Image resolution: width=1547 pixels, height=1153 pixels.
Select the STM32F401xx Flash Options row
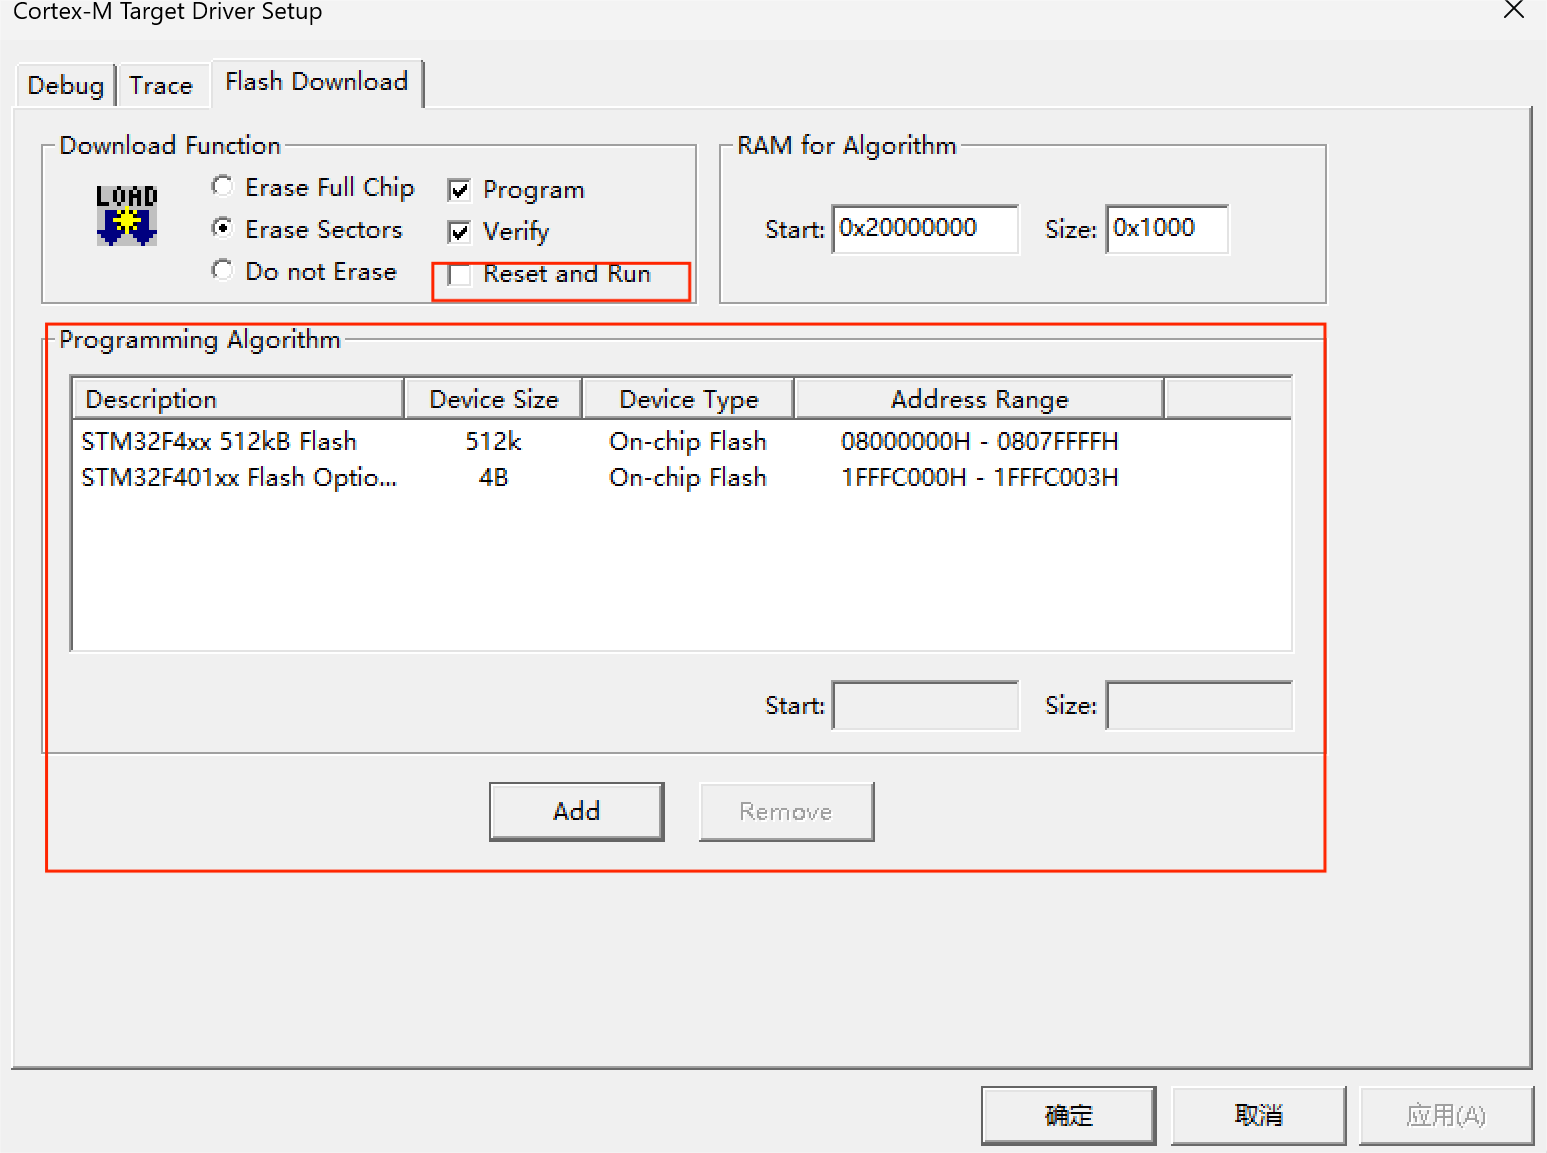[682, 477]
